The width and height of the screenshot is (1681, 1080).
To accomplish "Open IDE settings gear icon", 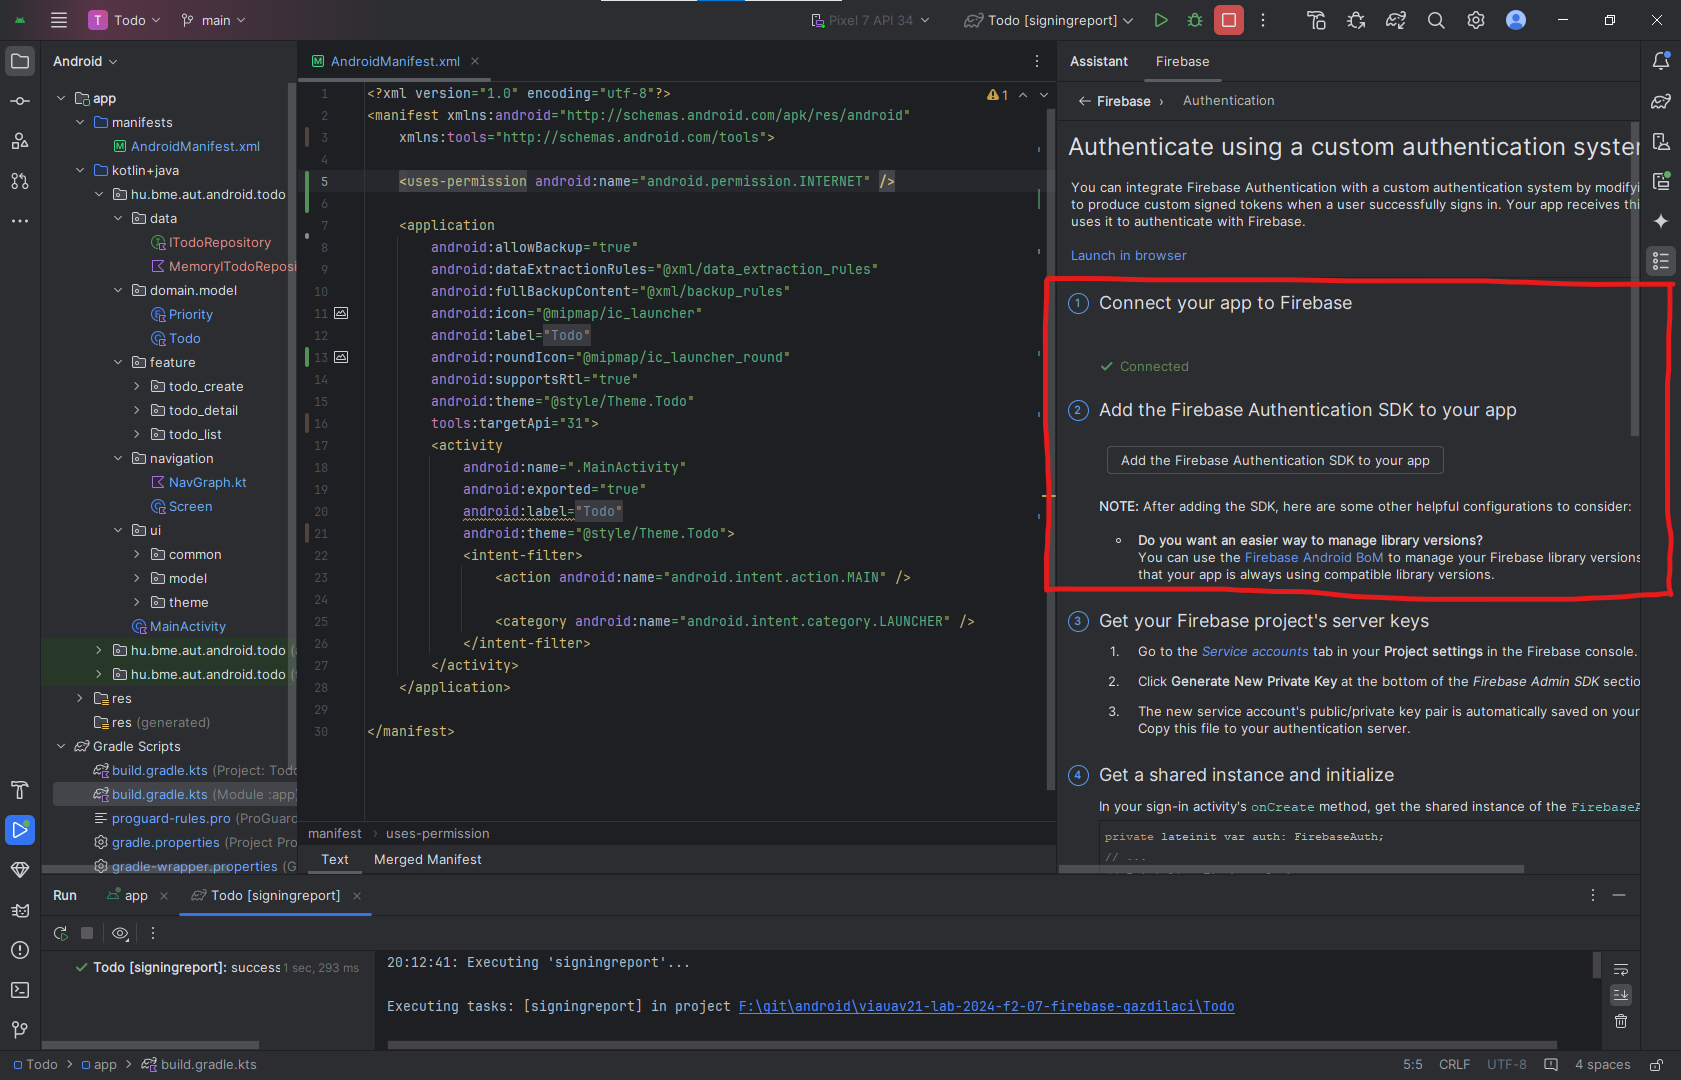I will [1476, 20].
